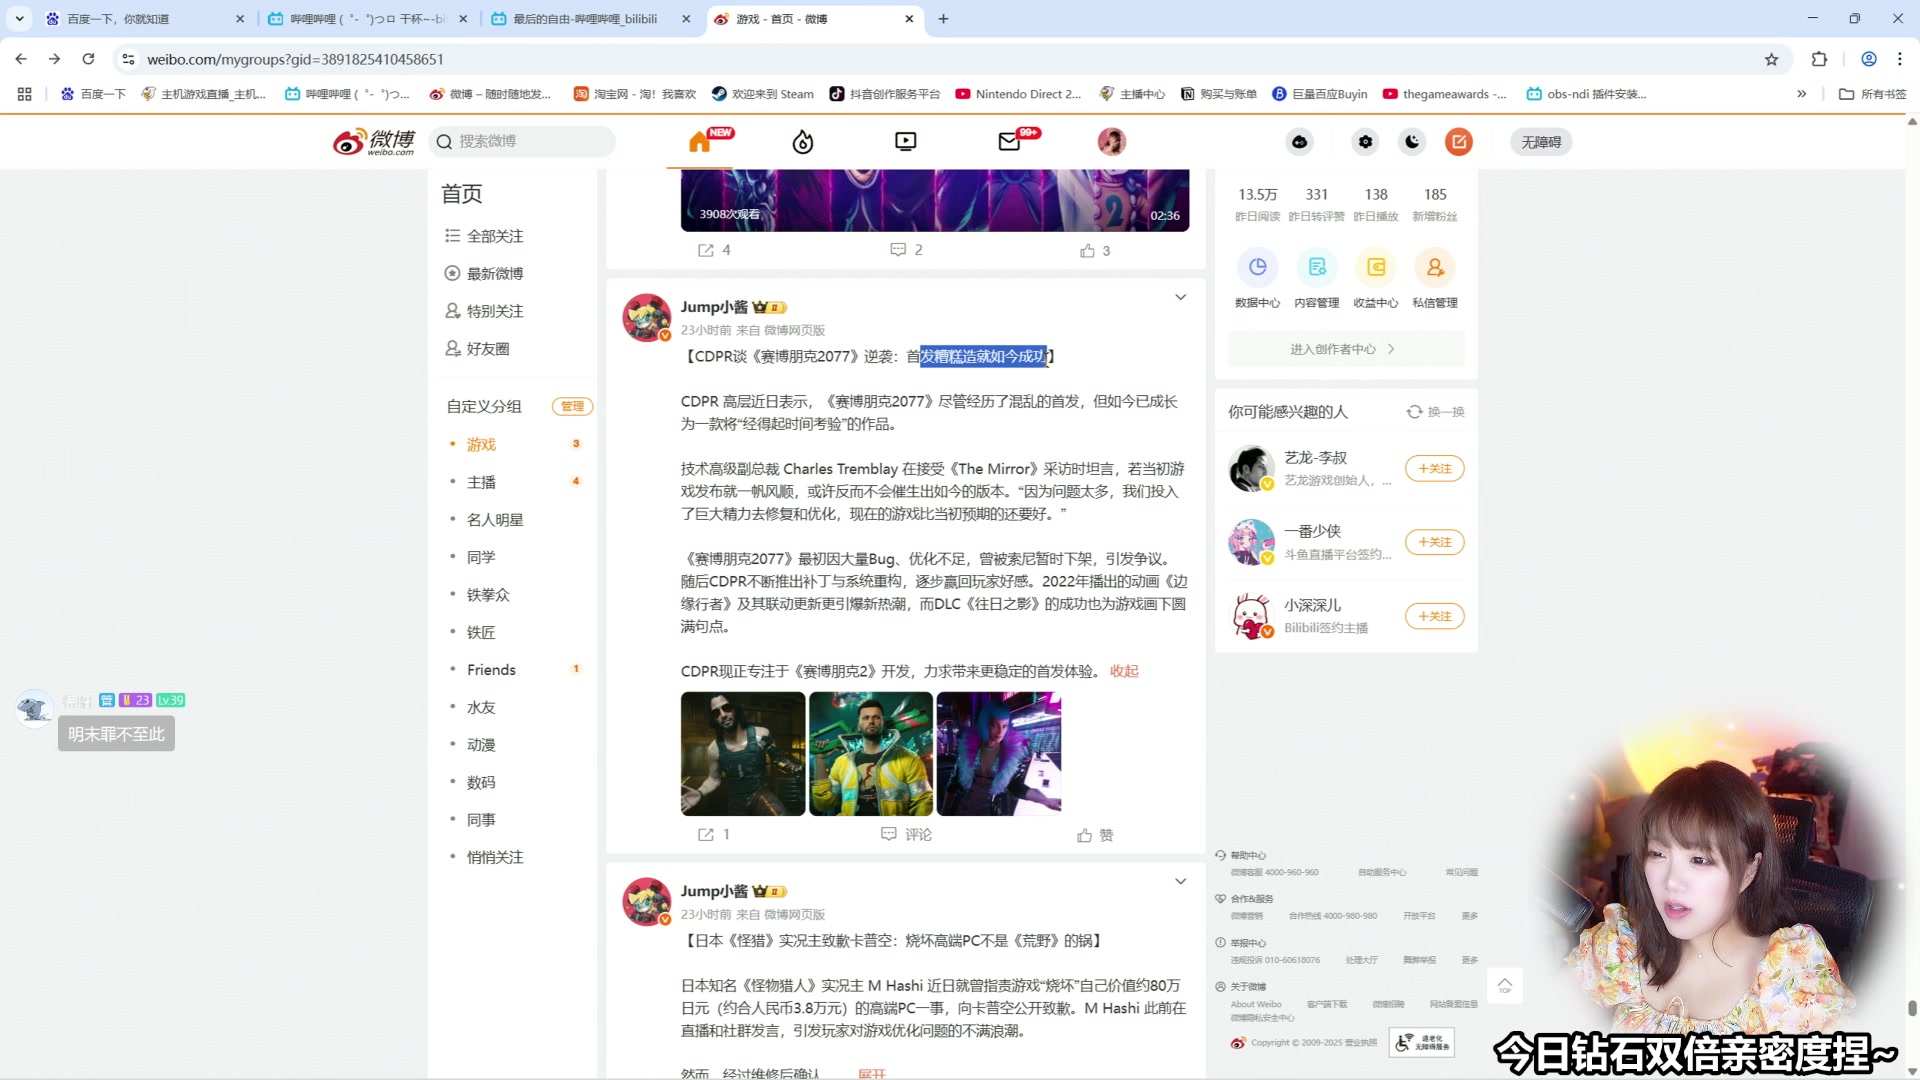Open the settings gear icon in Weibo header

pos(1365,142)
